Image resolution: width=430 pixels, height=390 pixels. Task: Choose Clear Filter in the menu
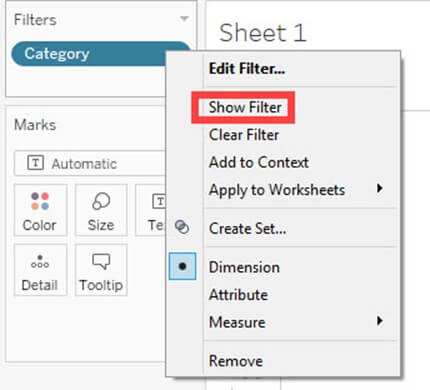[244, 135]
